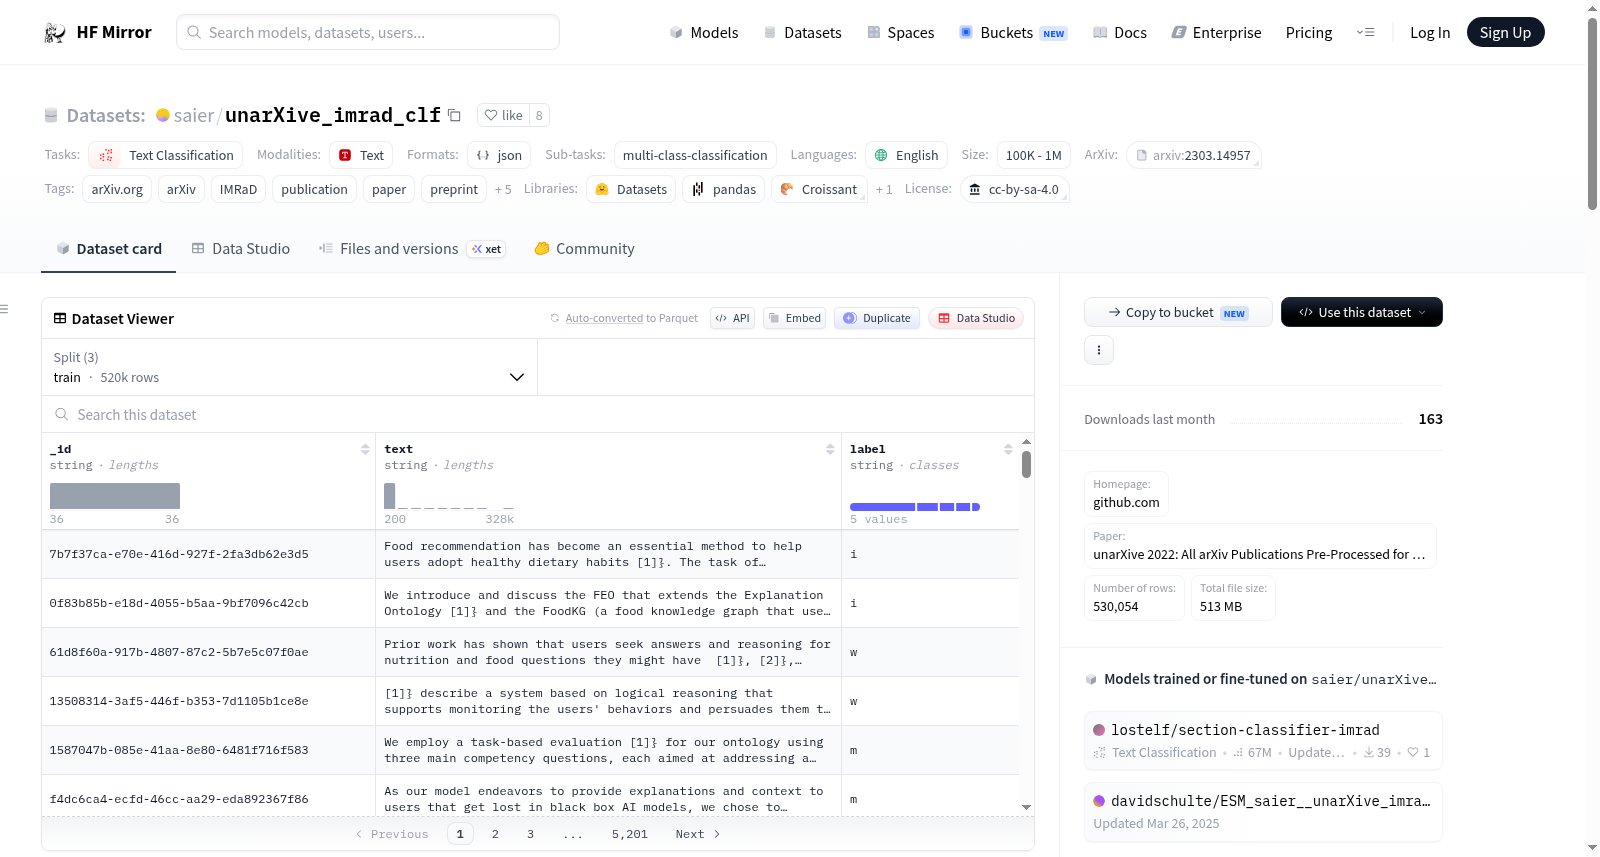Viewport: 1600px width, 857px height.
Task: Click the Datasets library tag
Action: point(631,189)
